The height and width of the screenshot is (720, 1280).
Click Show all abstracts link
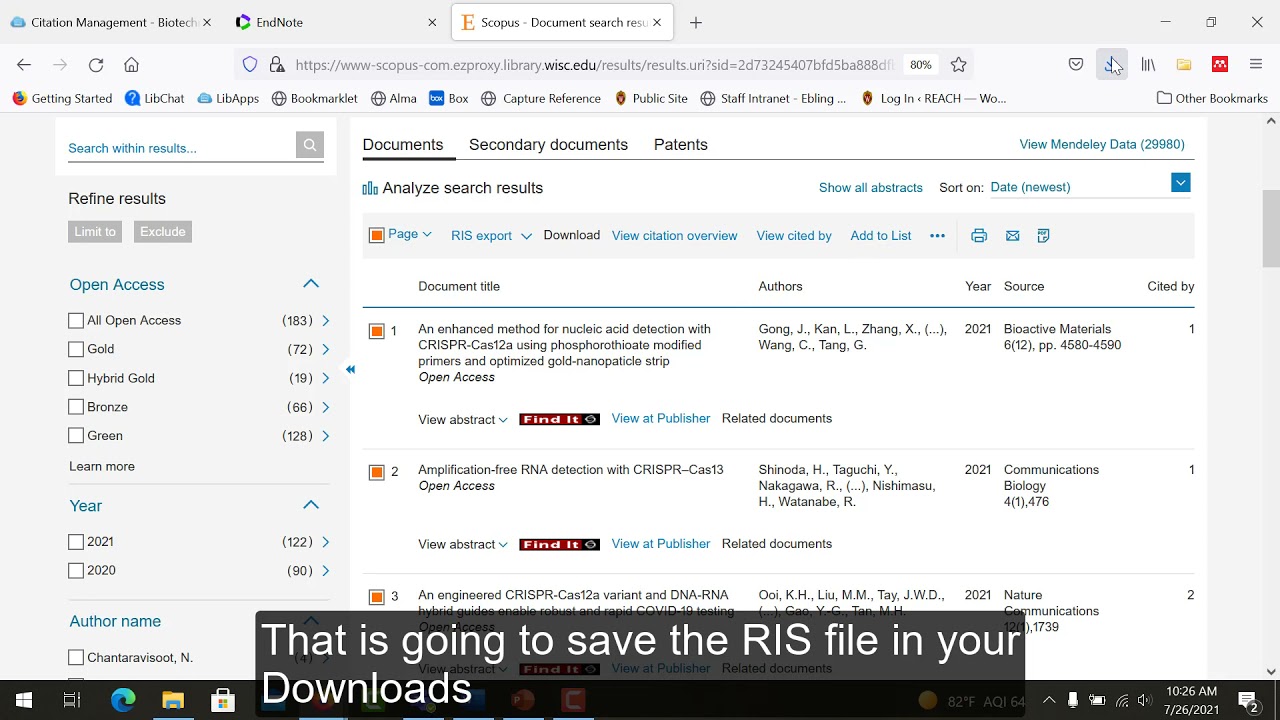tap(871, 188)
